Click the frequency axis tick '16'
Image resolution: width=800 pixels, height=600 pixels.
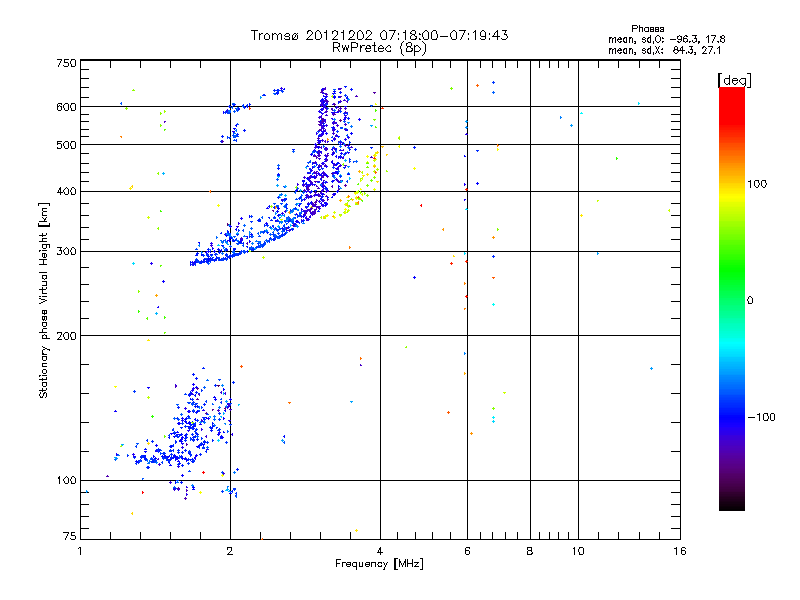679,551
